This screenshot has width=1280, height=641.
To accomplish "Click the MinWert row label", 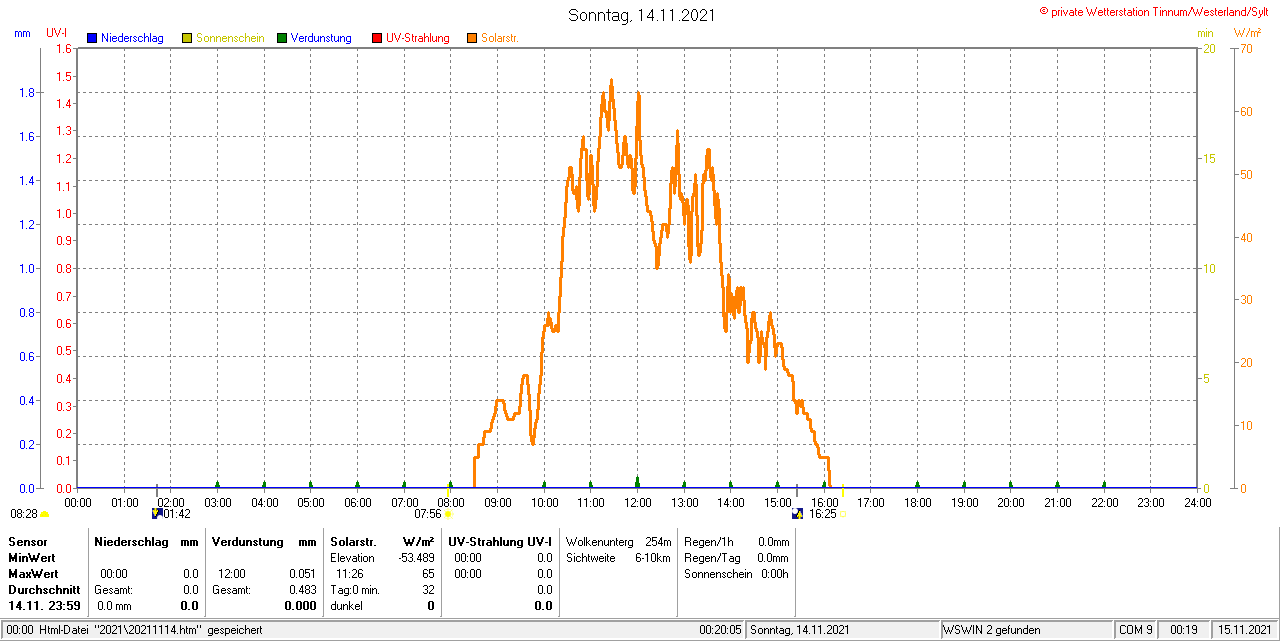I will tap(31, 557).
